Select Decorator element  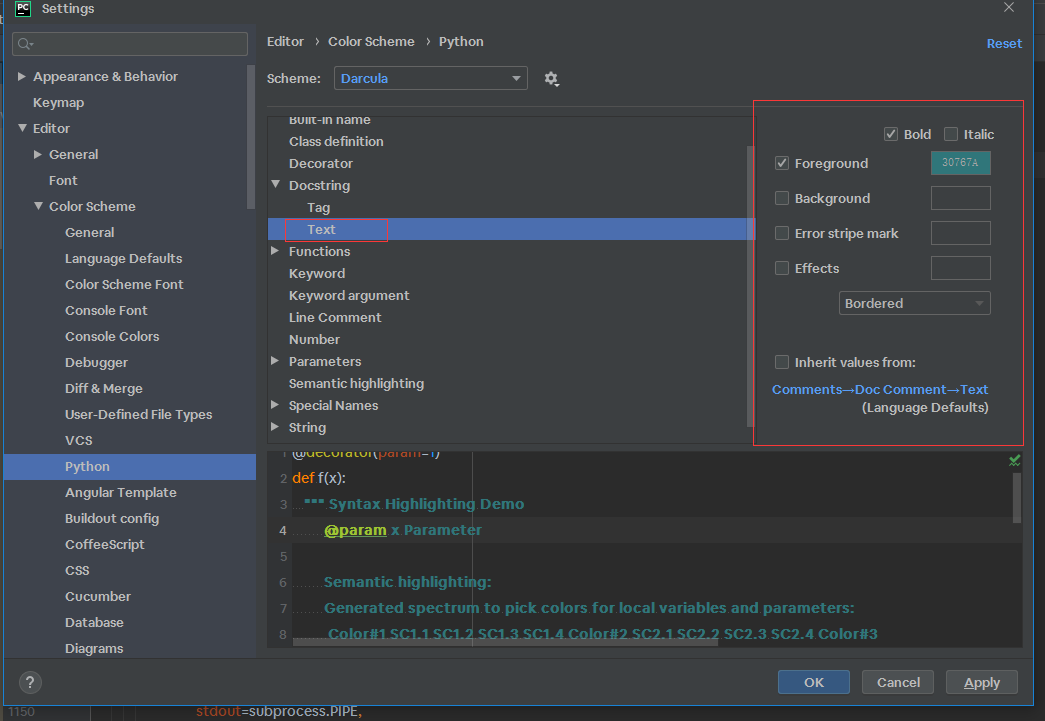pyautogui.click(x=321, y=163)
